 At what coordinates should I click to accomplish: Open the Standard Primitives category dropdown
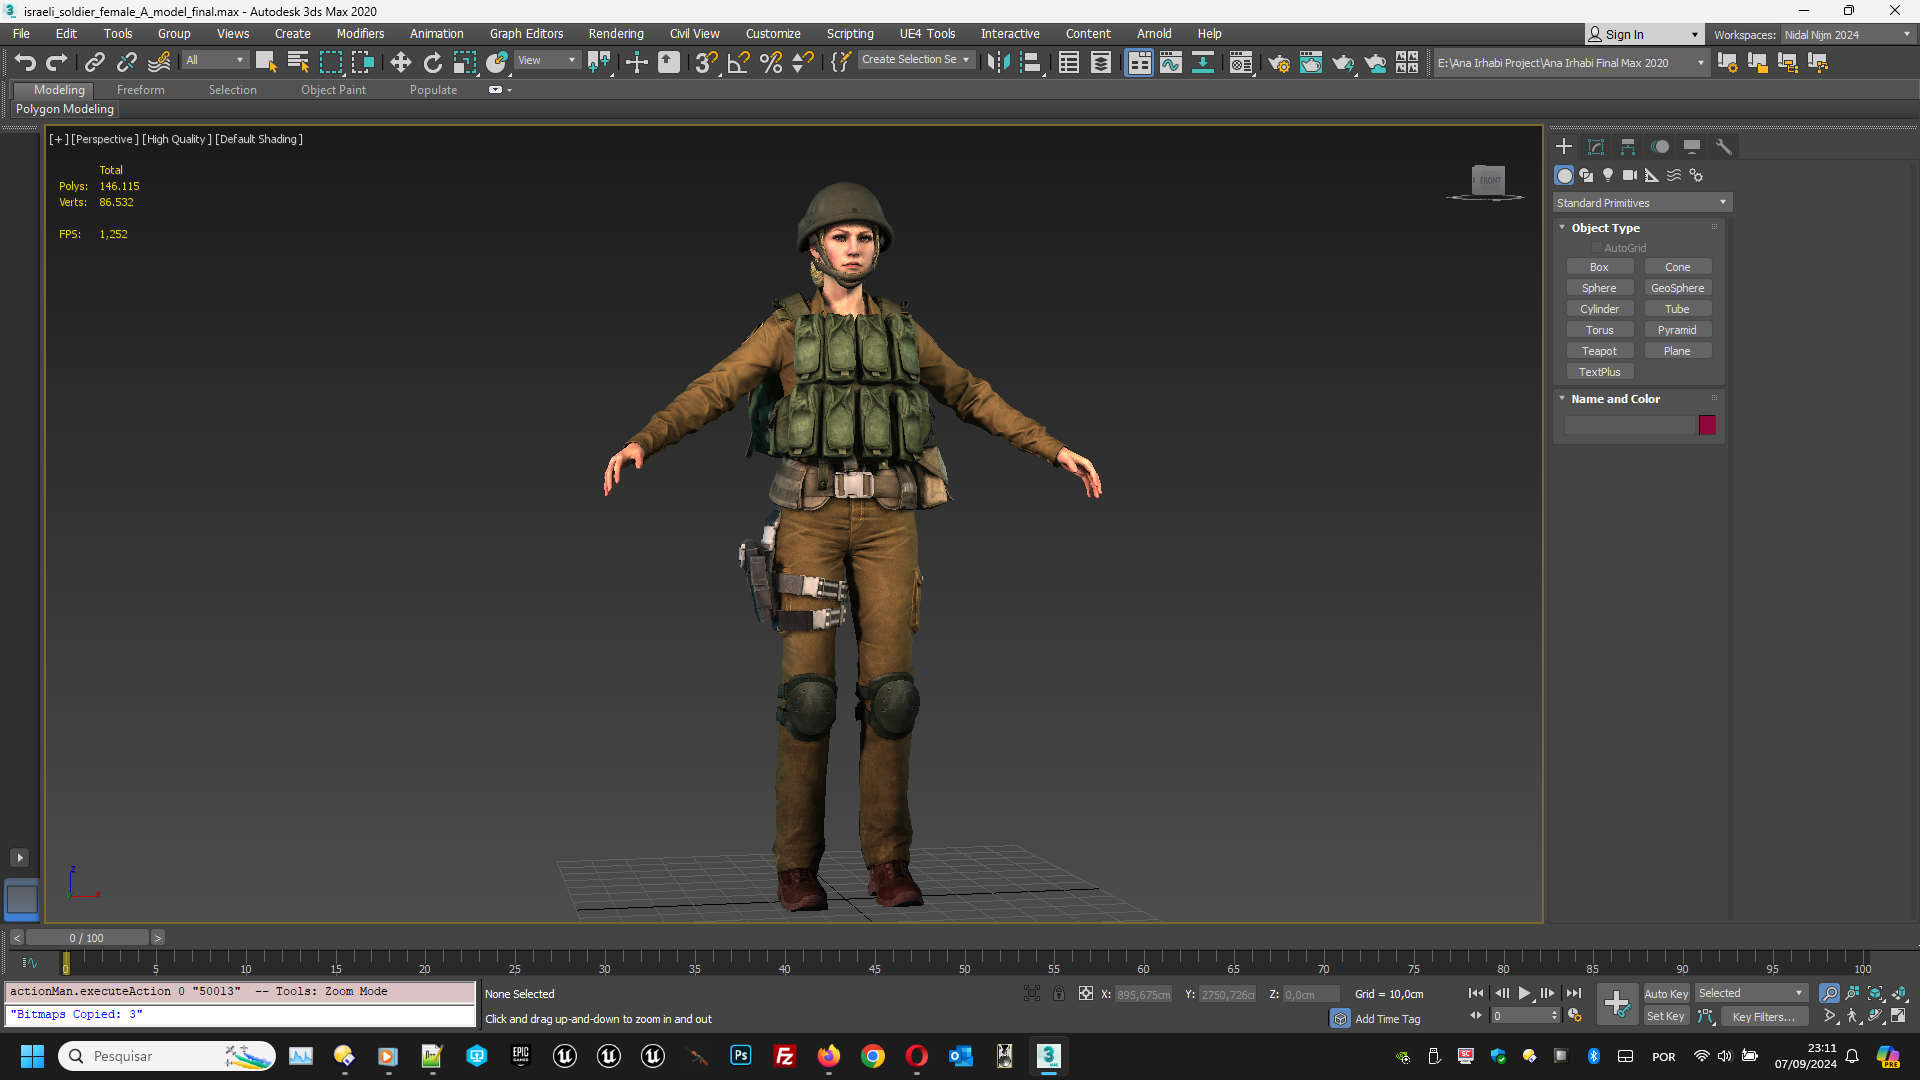tap(1641, 203)
